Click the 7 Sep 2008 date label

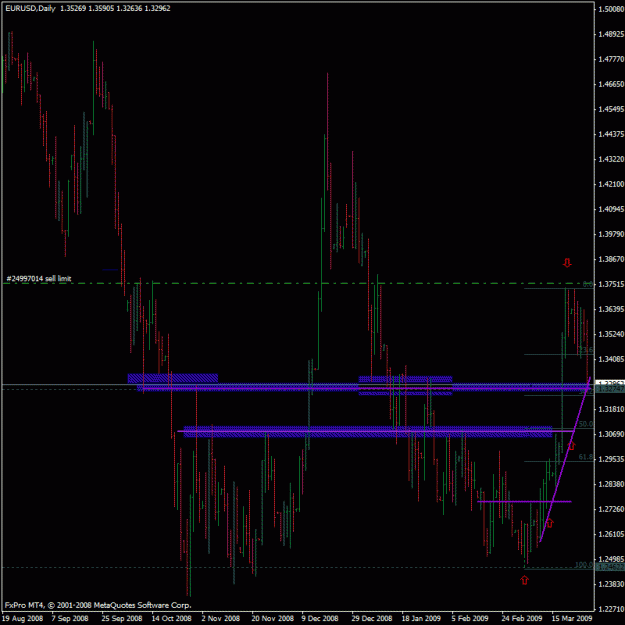[70, 618]
